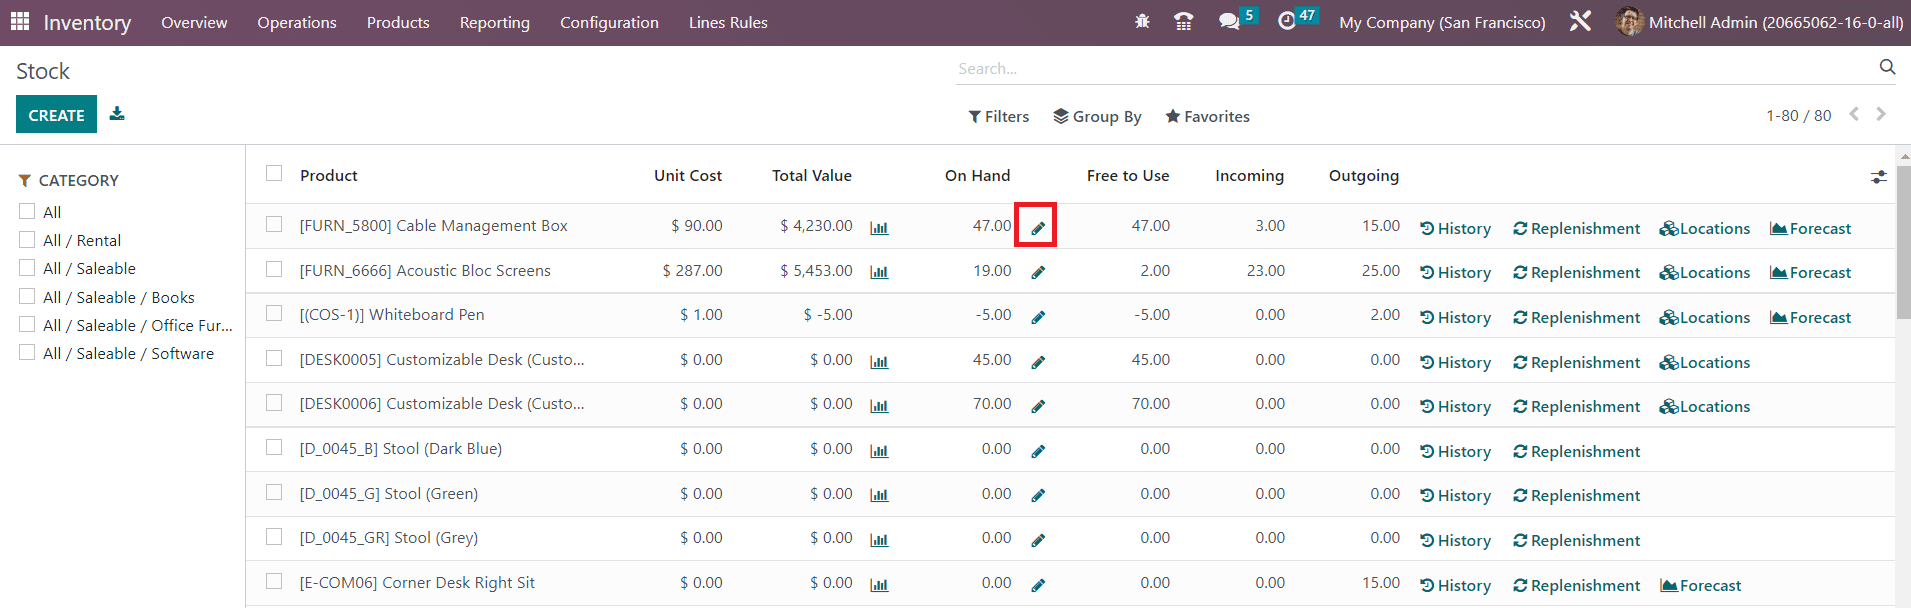This screenshot has height=608, width=1911.
Task: Open the bug debug icon in the top bar
Action: point(1142,22)
